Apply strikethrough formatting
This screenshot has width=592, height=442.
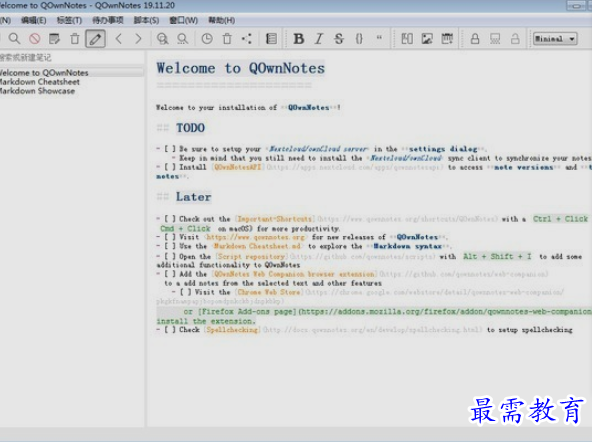tap(339, 39)
